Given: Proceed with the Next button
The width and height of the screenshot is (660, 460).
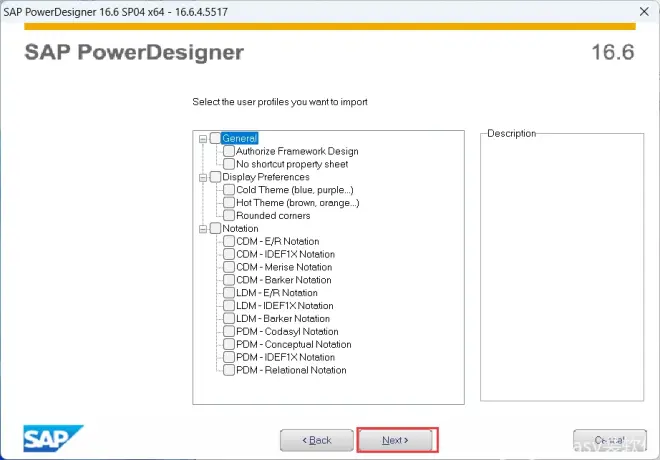Looking at the screenshot, I should coord(396,440).
